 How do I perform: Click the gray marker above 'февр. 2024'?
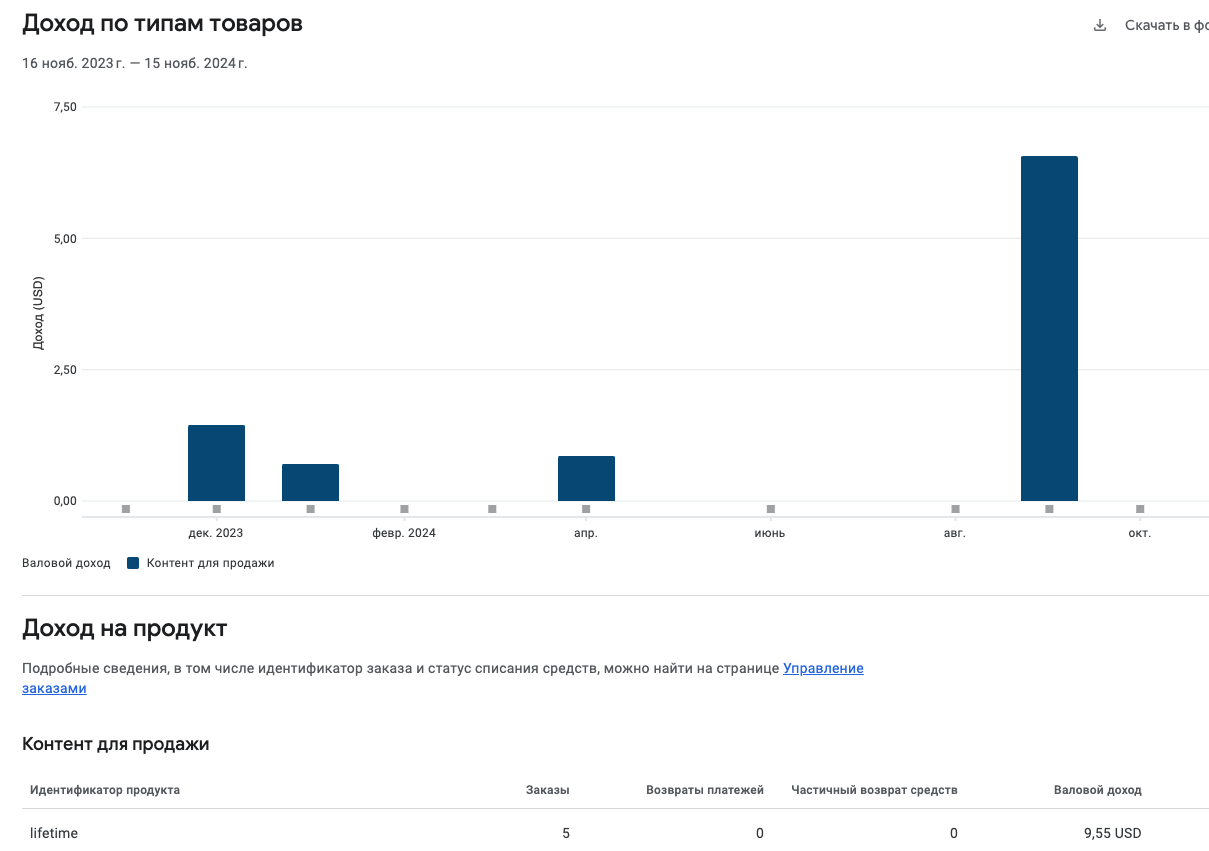point(404,509)
